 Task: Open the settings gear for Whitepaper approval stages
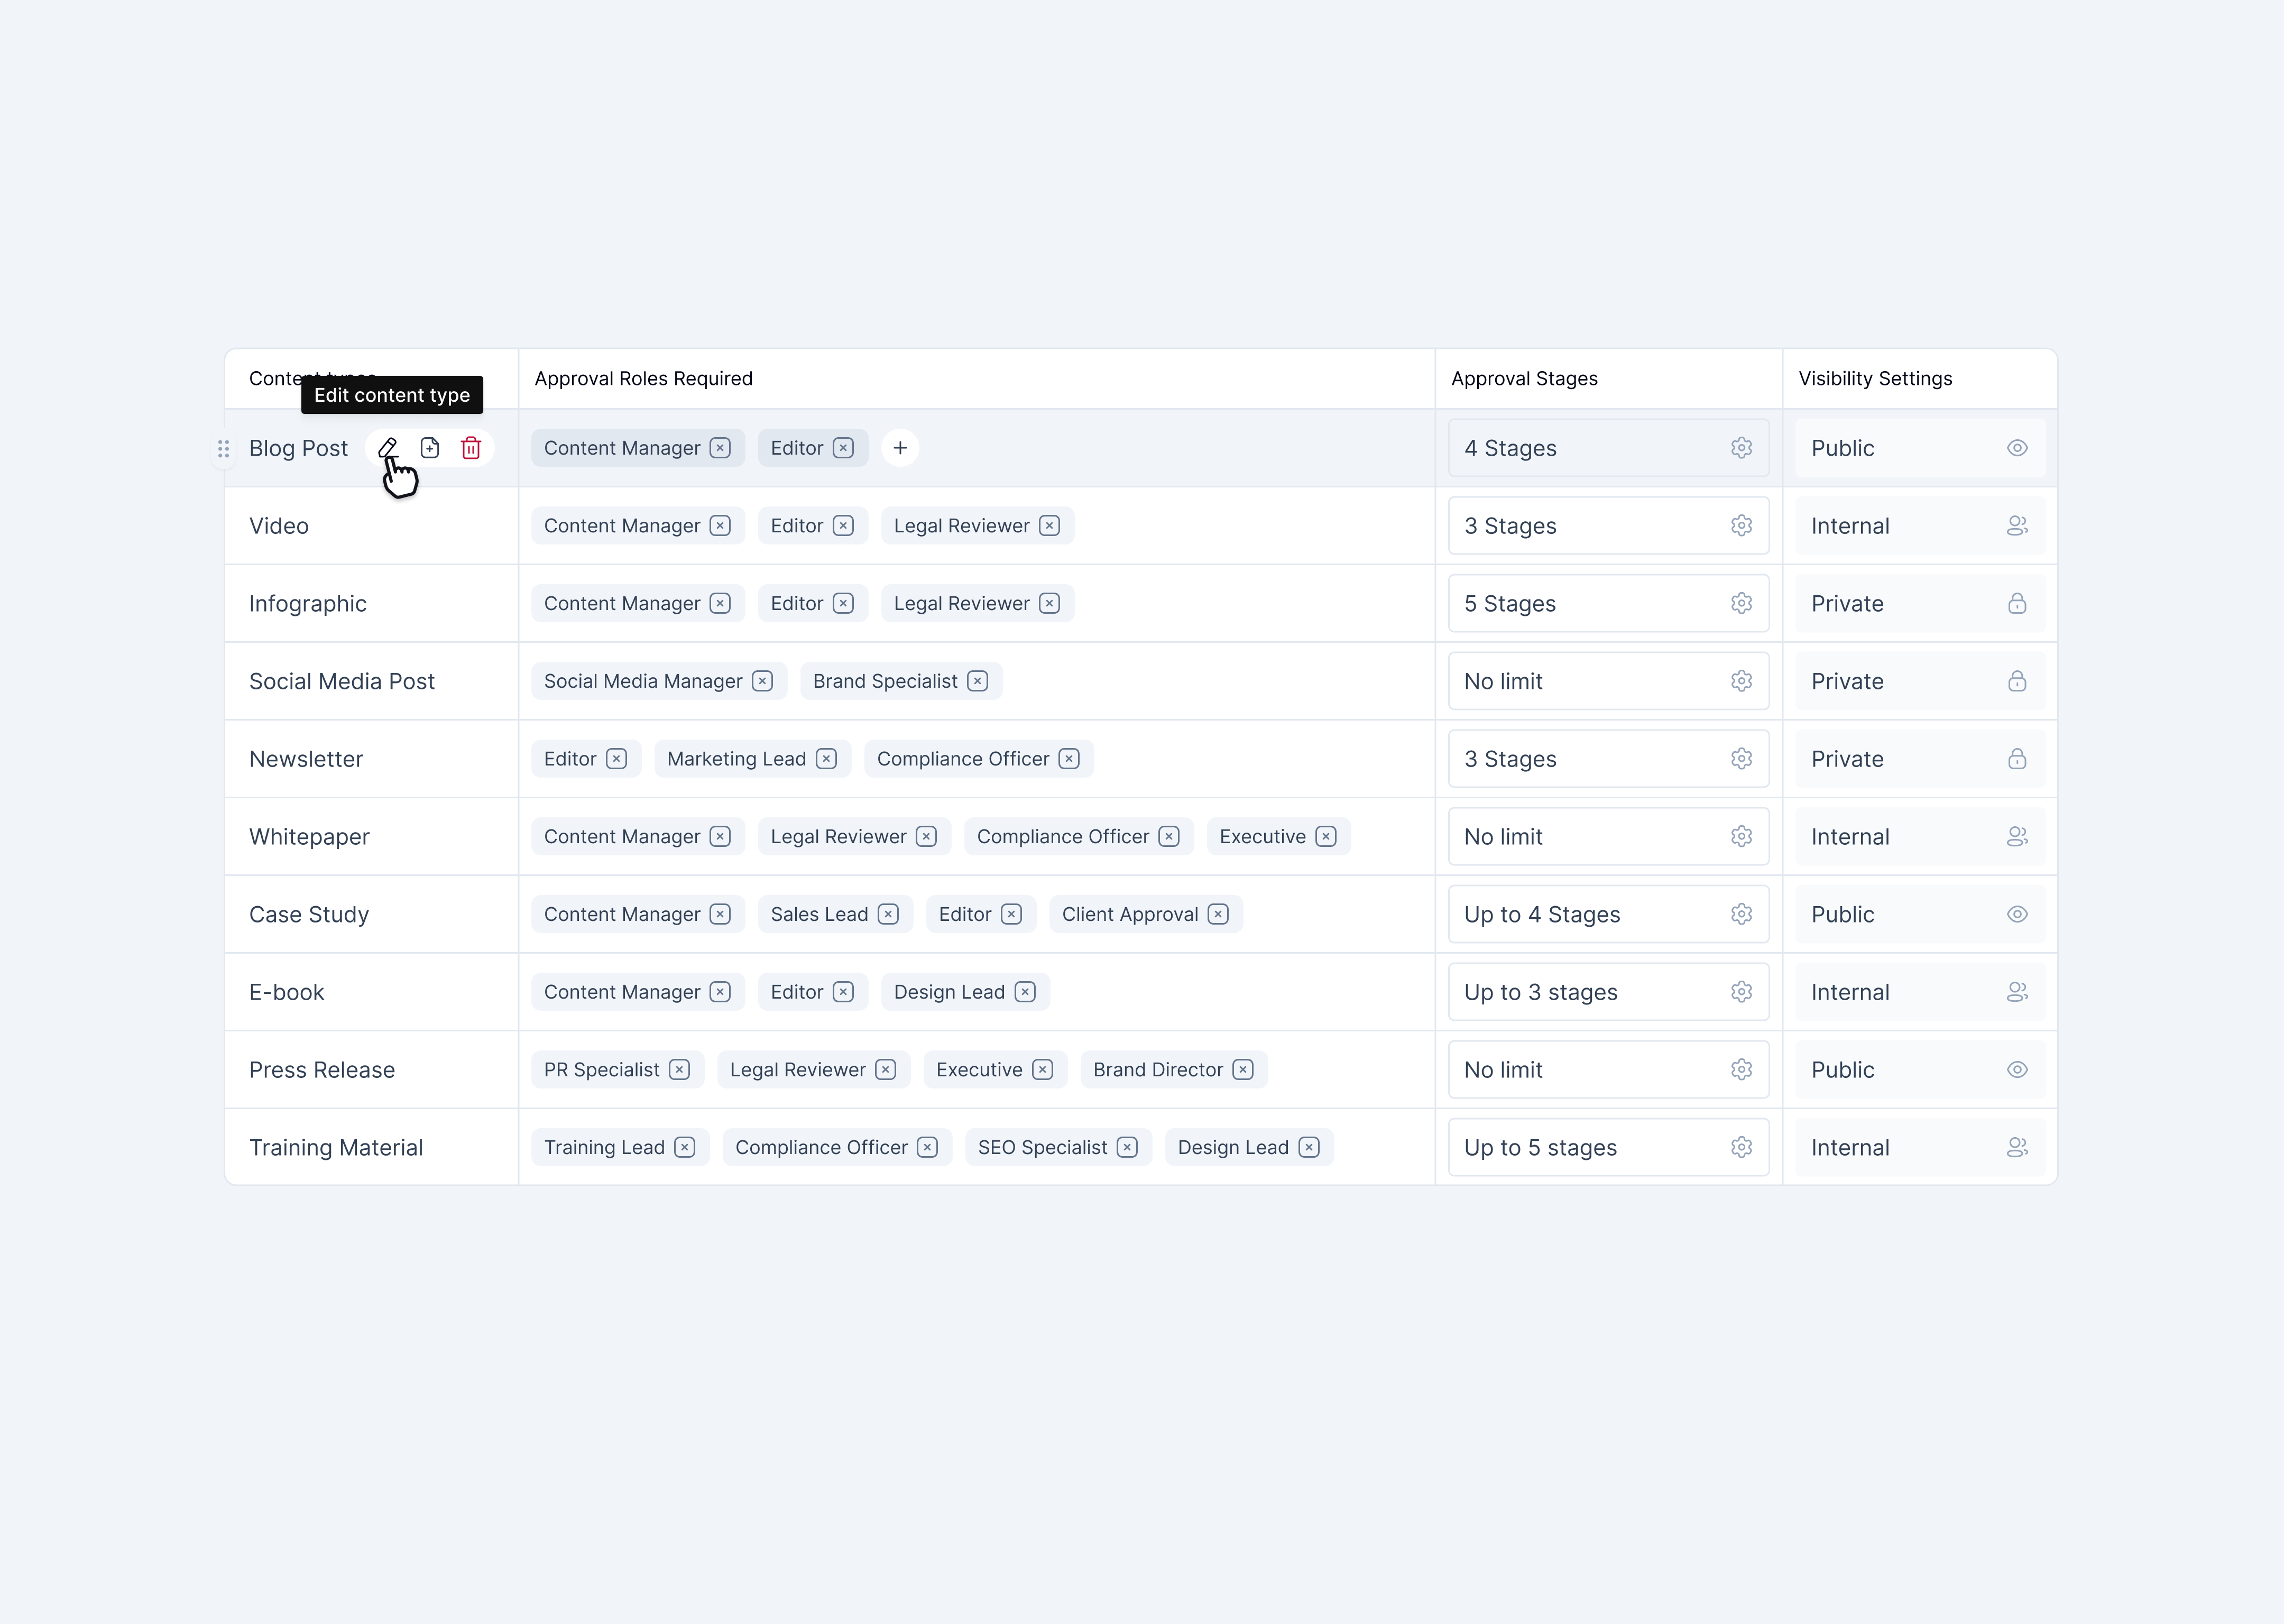pyautogui.click(x=1741, y=836)
